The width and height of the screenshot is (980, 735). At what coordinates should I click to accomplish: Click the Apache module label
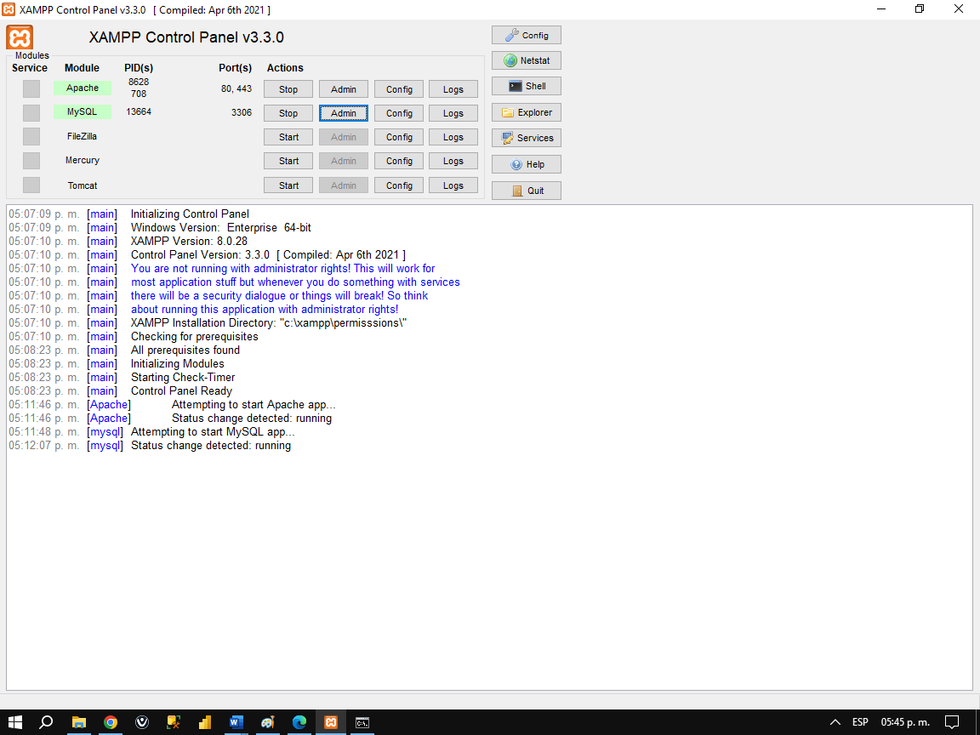click(82, 88)
